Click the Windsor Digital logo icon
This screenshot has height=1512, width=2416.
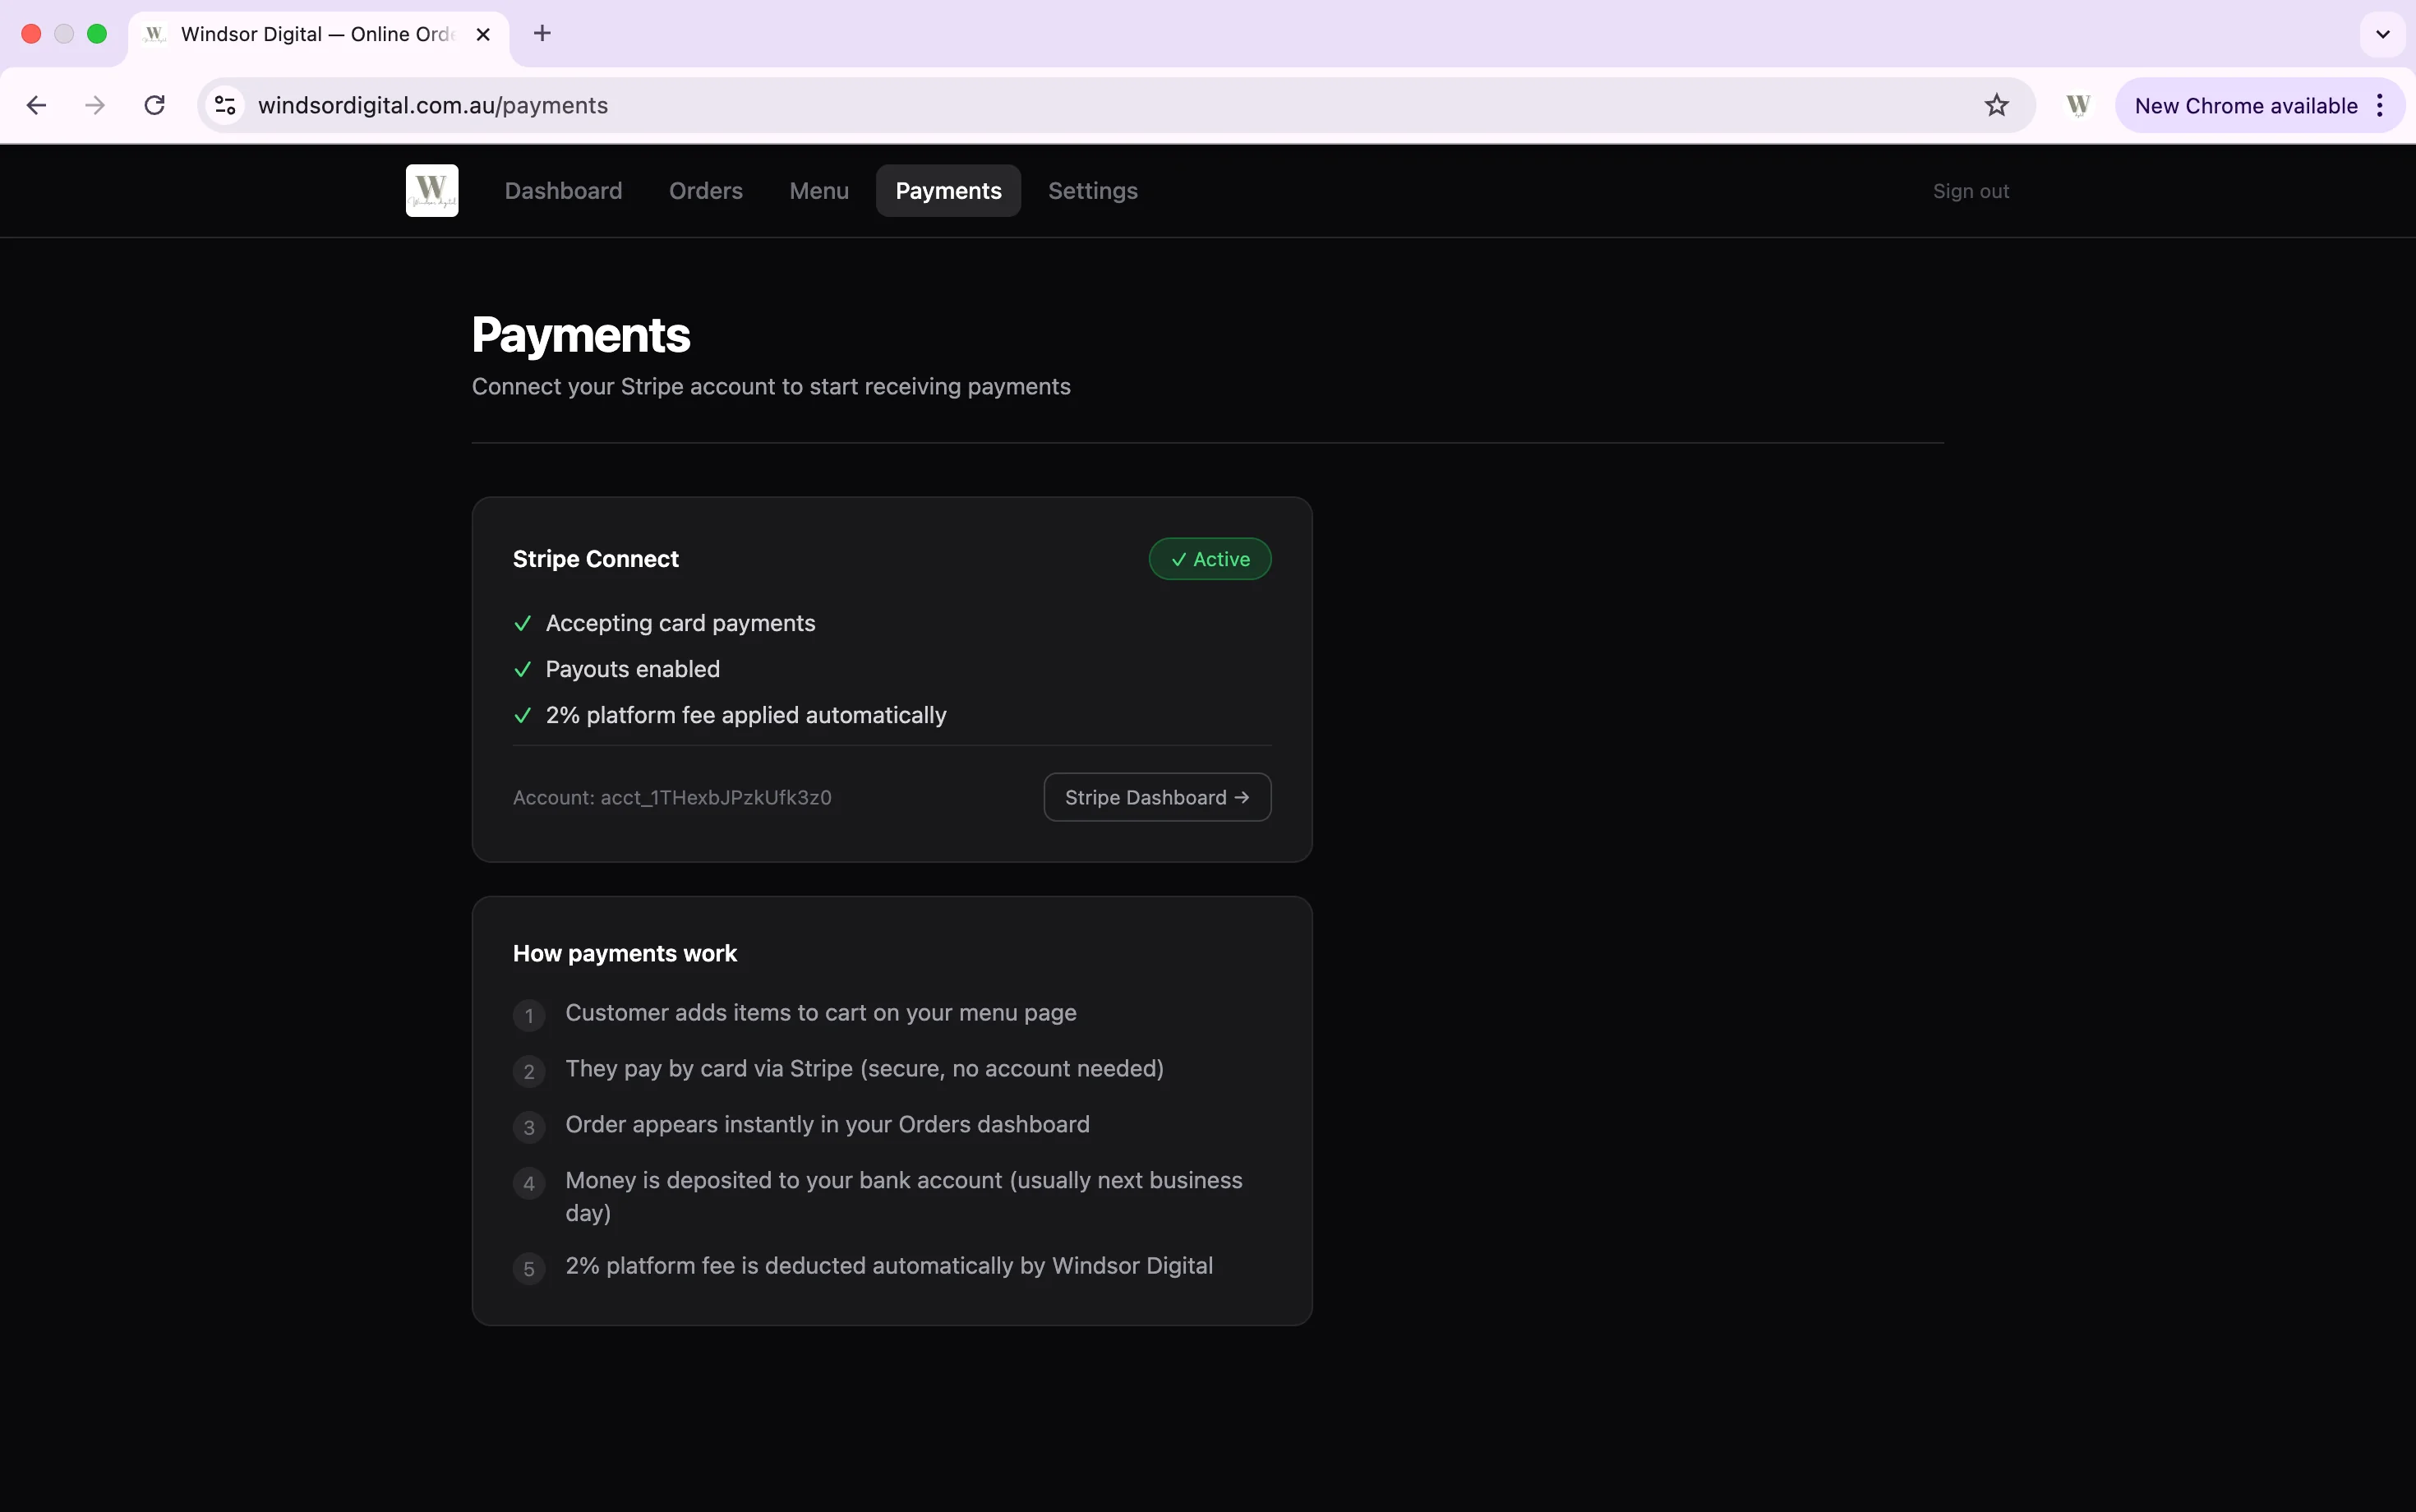pos(432,190)
